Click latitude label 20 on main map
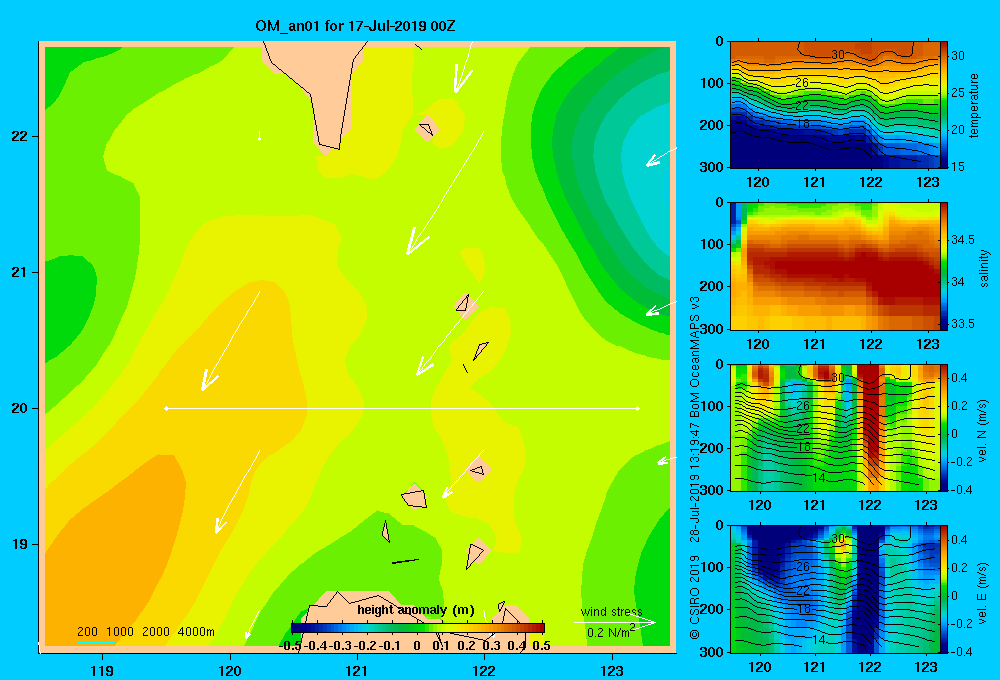Screen dimensions: 1000x680 pyautogui.click(x=20, y=408)
